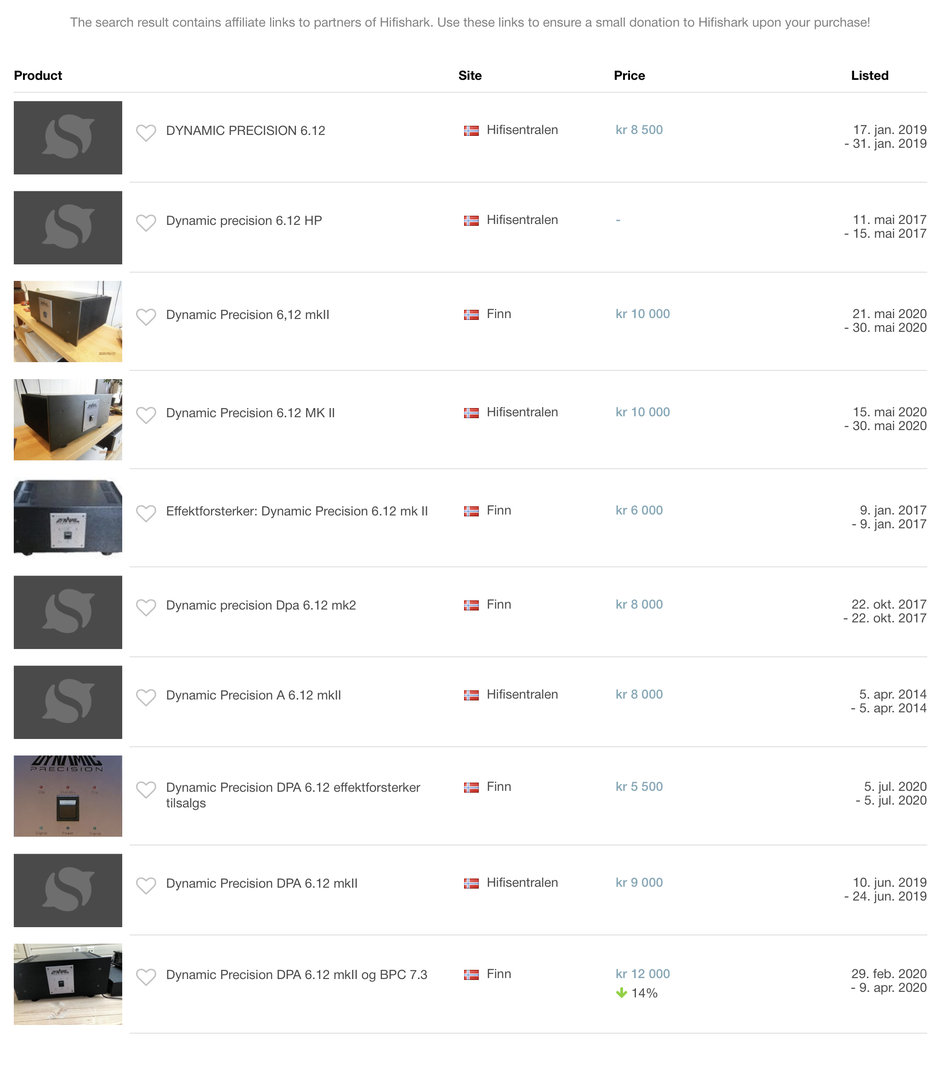
Task: Click the Product column header
Action: pyautogui.click(x=38, y=76)
